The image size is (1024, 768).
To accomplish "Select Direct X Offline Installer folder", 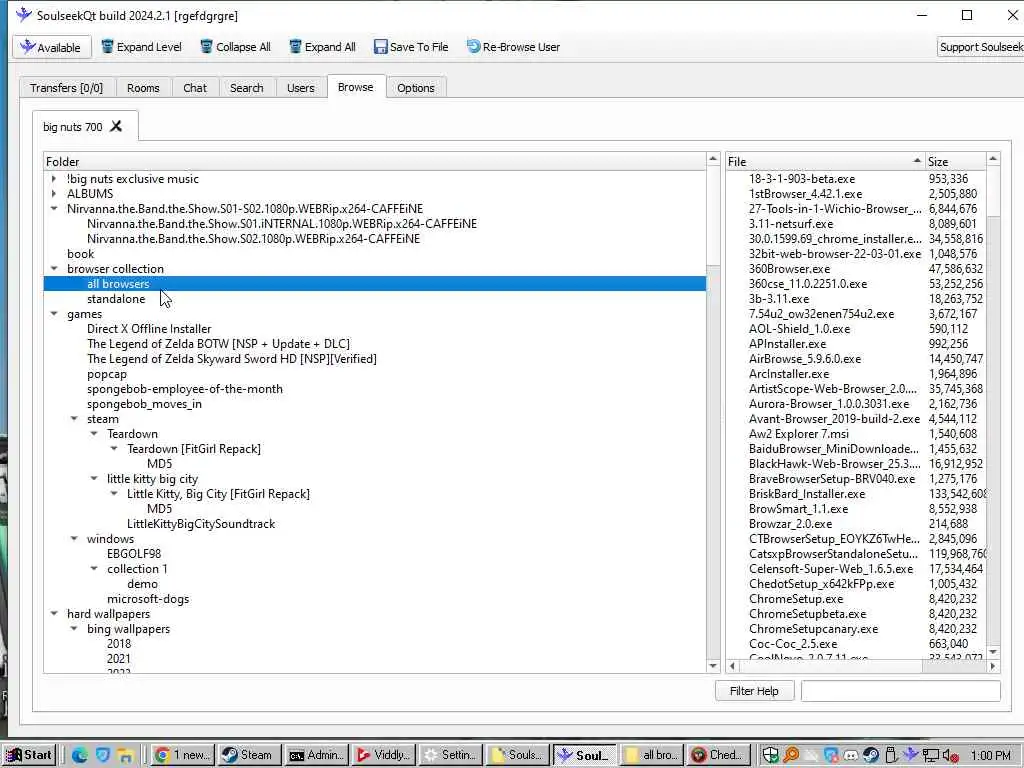I will [x=149, y=328].
